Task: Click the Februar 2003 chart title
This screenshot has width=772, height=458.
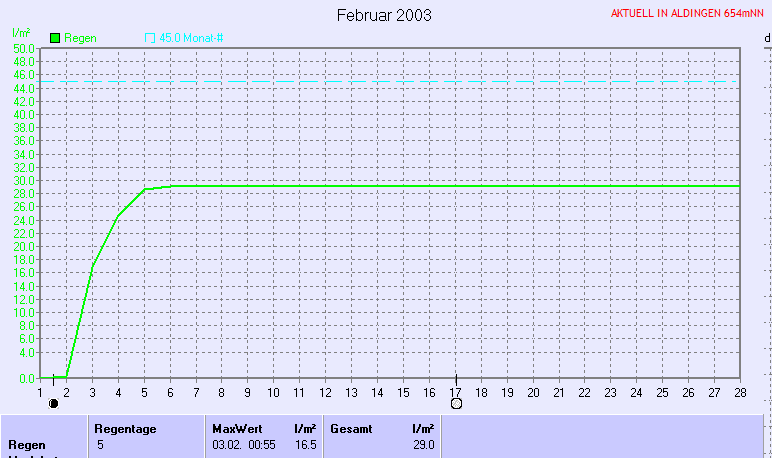Action: click(x=384, y=15)
